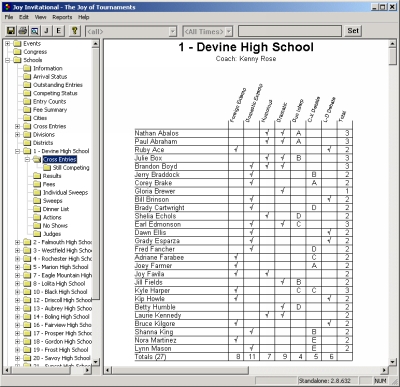Click Earl Edmonson in the report
This screenshot has height=387, width=400.
click(158, 224)
